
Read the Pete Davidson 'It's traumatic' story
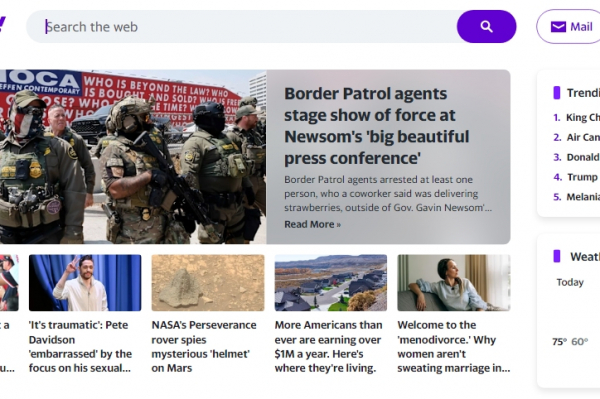click(80, 346)
